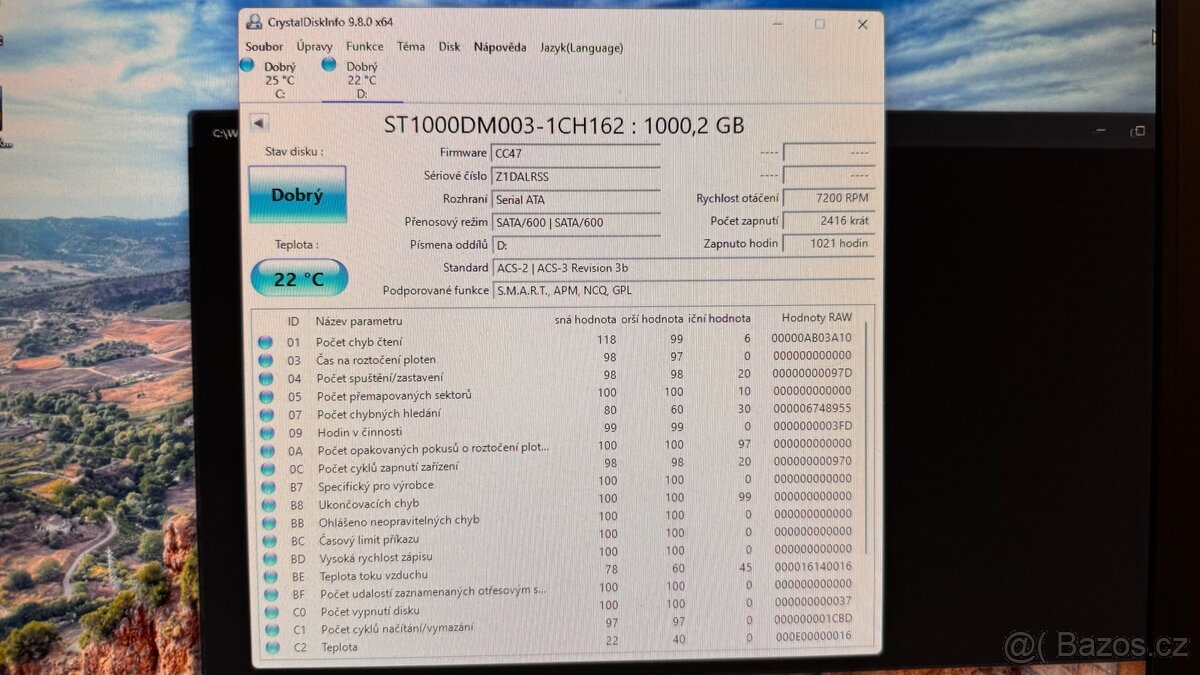Click the status dot for Hodin v činnosti
The image size is (1200, 675).
point(266,431)
